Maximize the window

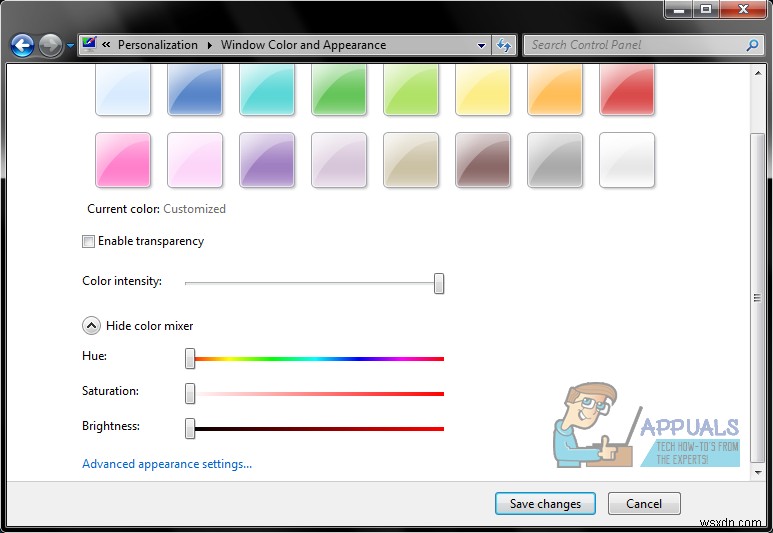click(706, 9)
